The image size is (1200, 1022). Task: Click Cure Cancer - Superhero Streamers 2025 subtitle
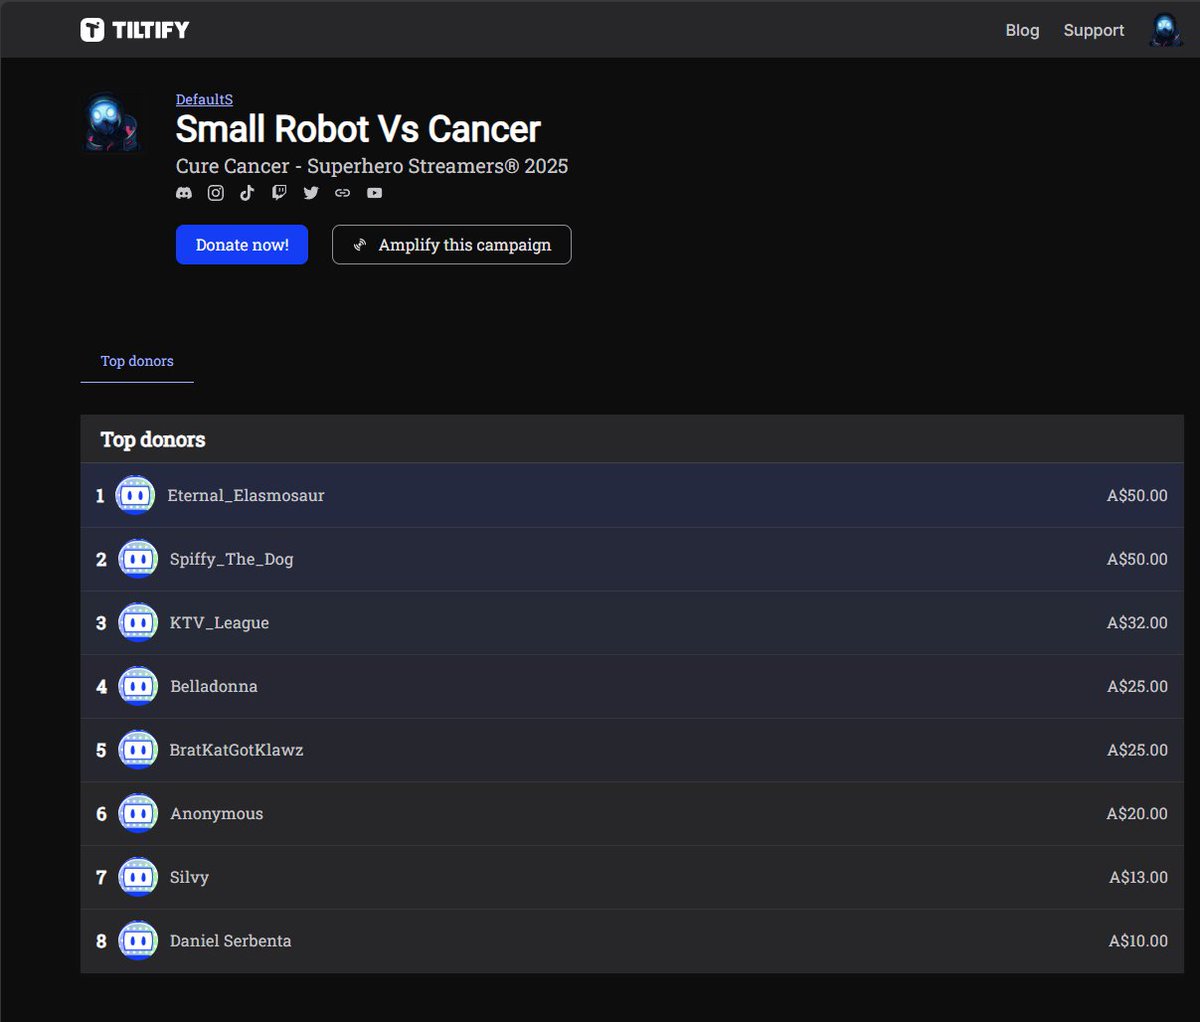(x=372, y=166)
